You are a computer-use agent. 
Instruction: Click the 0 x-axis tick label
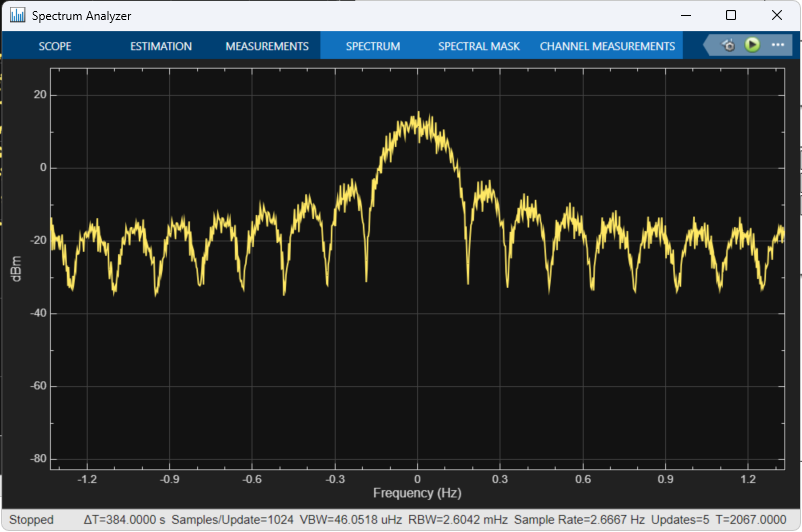click(417, 479)
